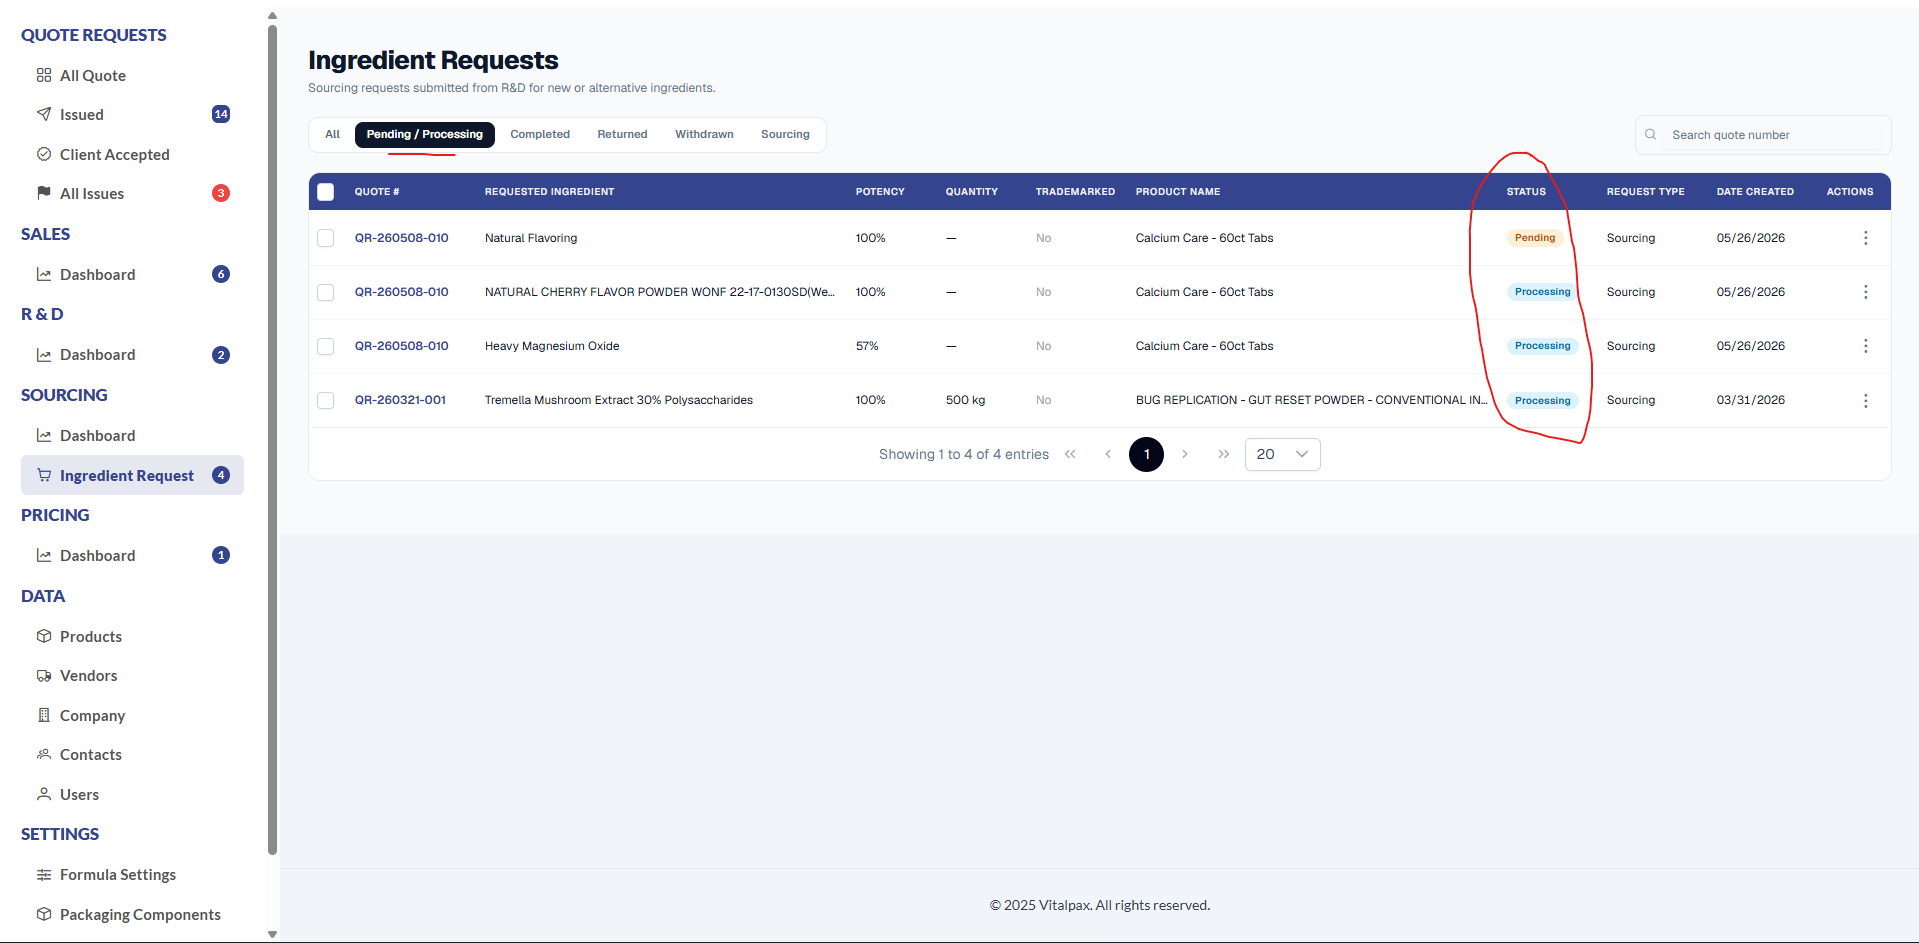The image size is (1919, 943).
Task: Click the Formula Settings sliders icon
Action: (x=44, y=875)
